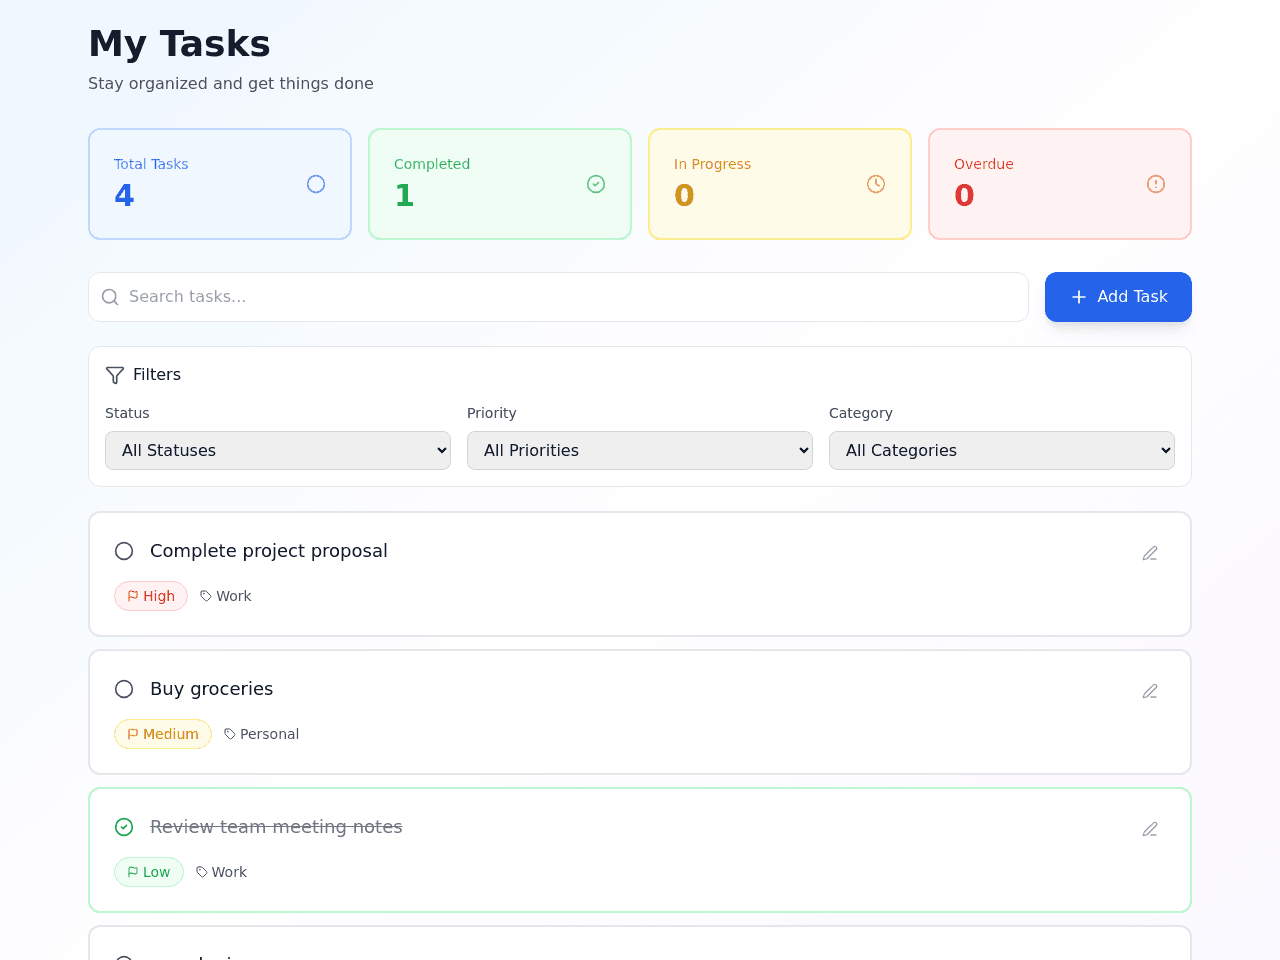Click the Complete project proposal title

tap(269, 551)
